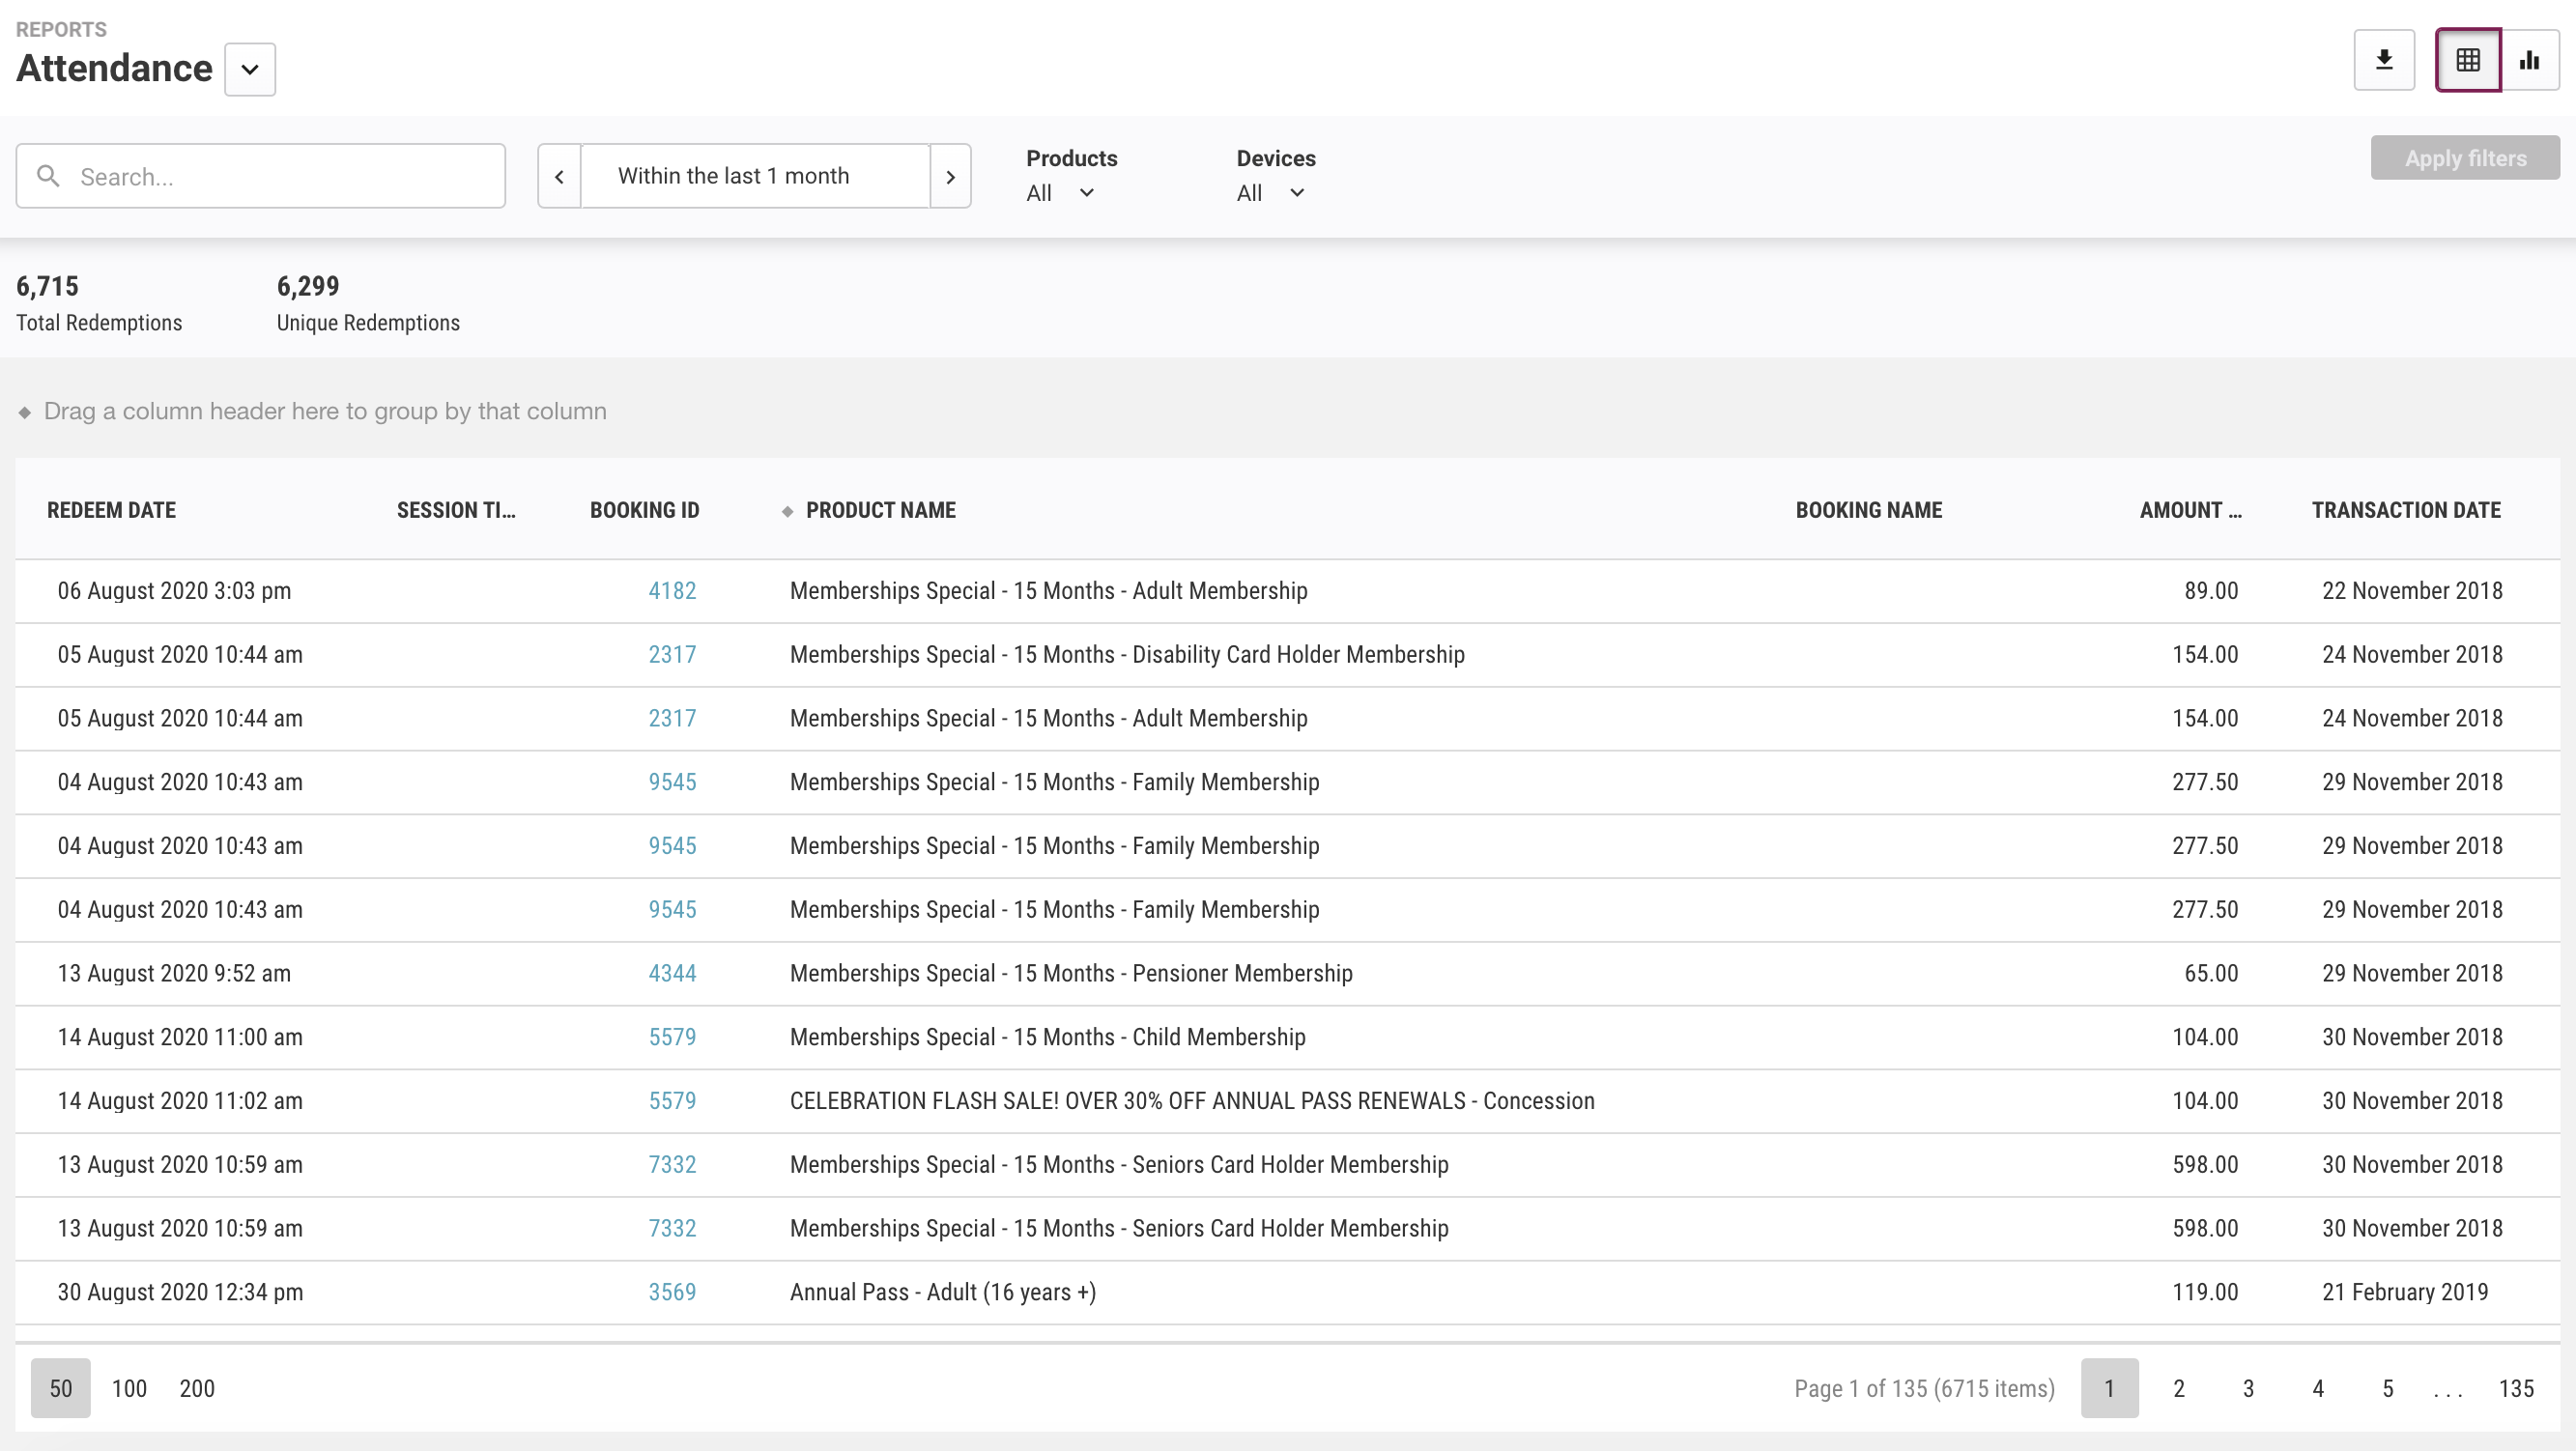
Task: Jump to last page 135
Action: [x=2516, y=1388]
